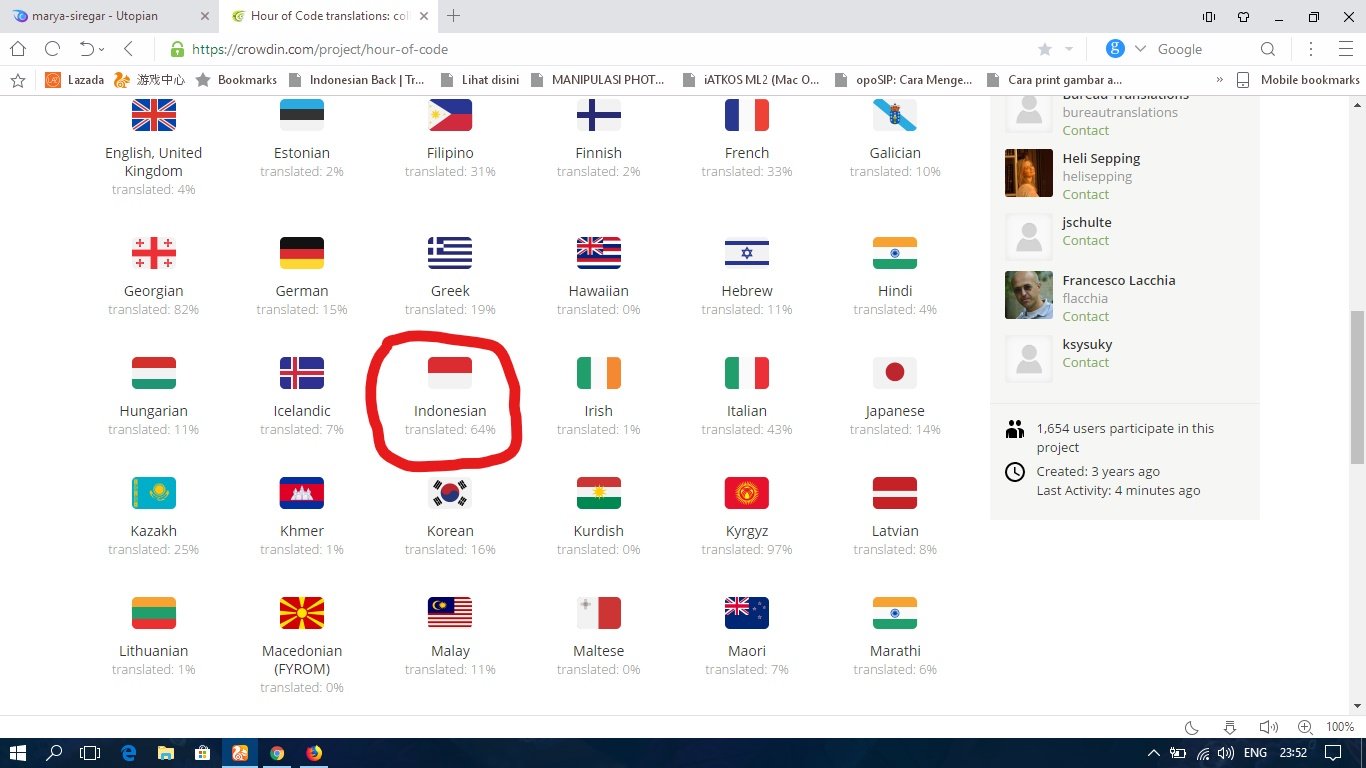Screen dimensions: 1366x768
Task: Open the Georgian flag icon
Action: point(154,253)
